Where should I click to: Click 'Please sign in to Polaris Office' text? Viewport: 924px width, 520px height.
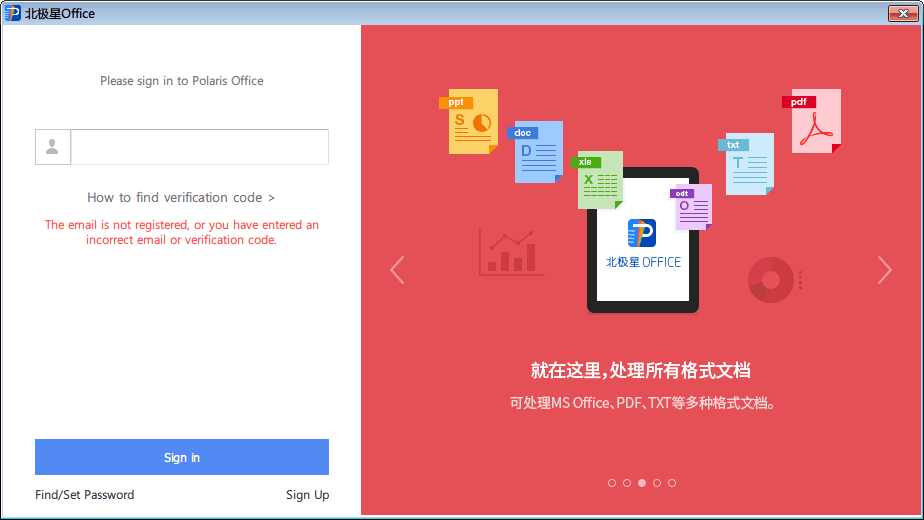coord(182,81)
